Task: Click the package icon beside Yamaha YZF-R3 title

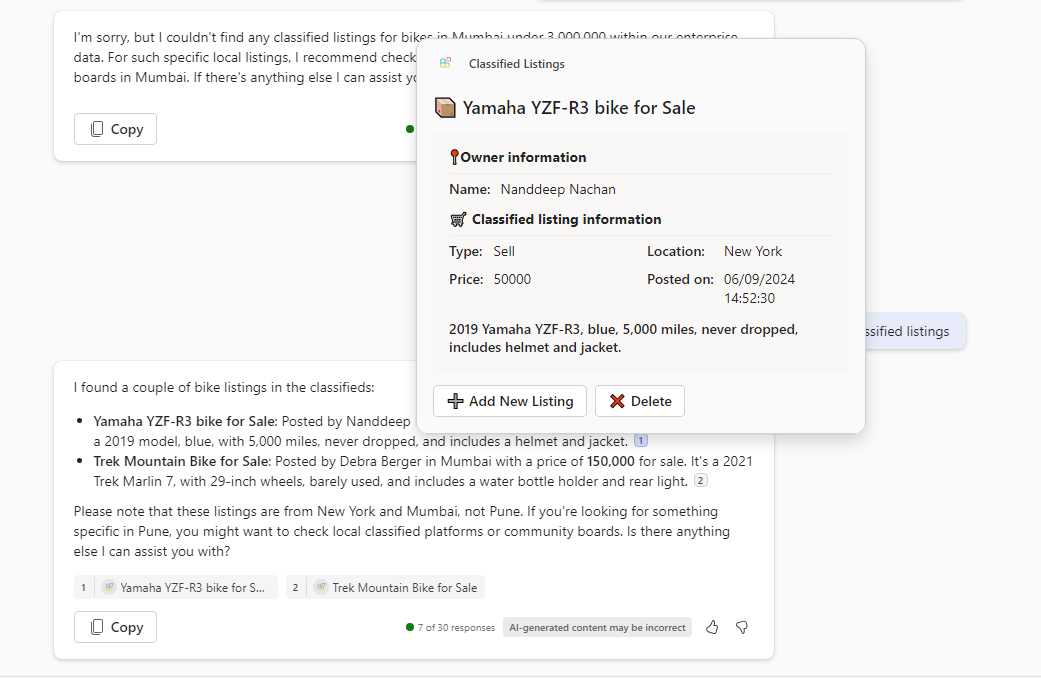Action: point(444,107)
